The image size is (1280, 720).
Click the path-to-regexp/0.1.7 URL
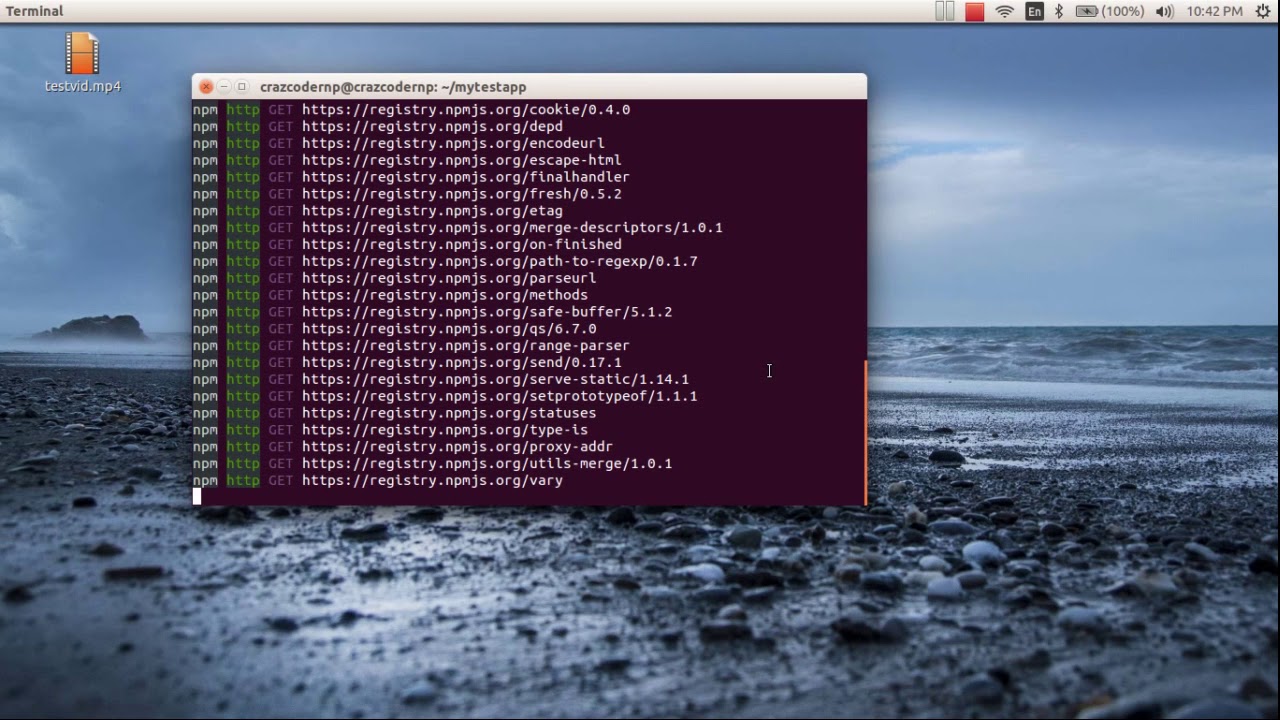point(500,261)
